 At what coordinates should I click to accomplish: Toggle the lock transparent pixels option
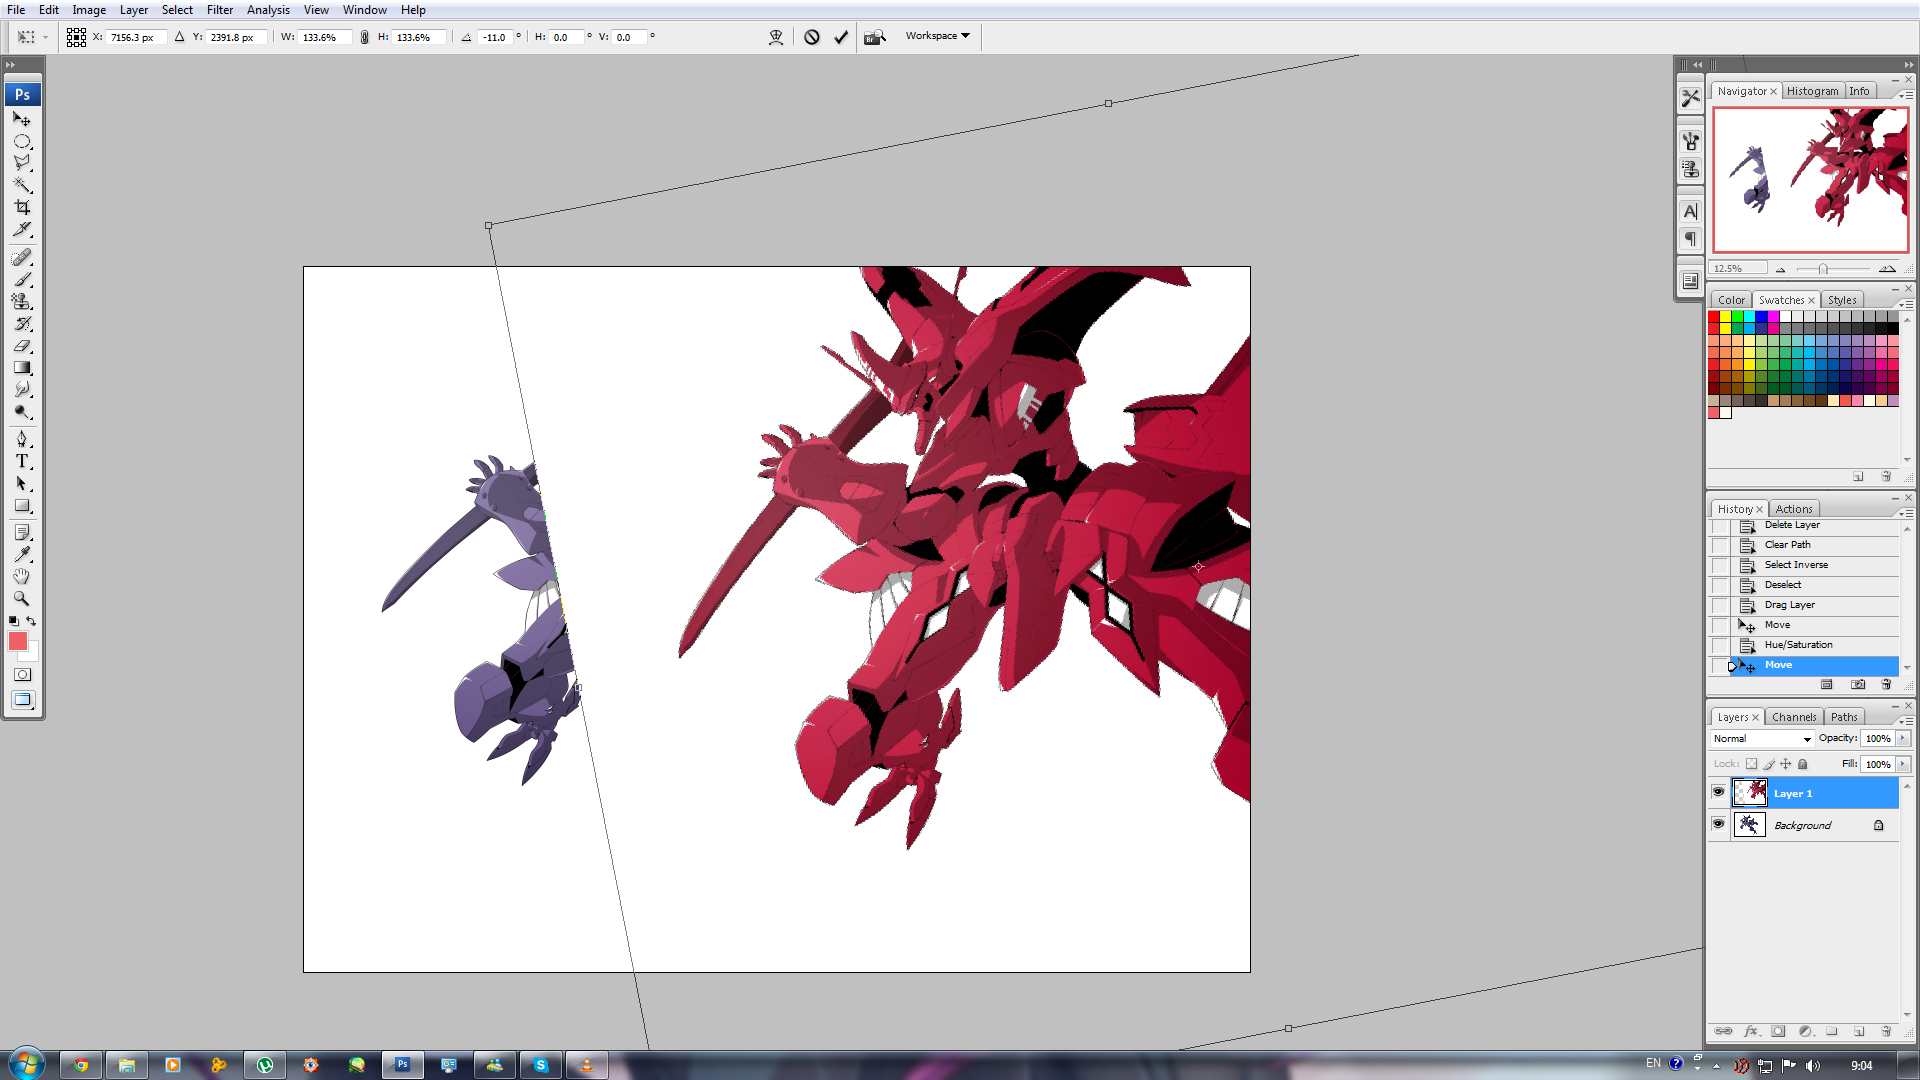pos(1751,764)
